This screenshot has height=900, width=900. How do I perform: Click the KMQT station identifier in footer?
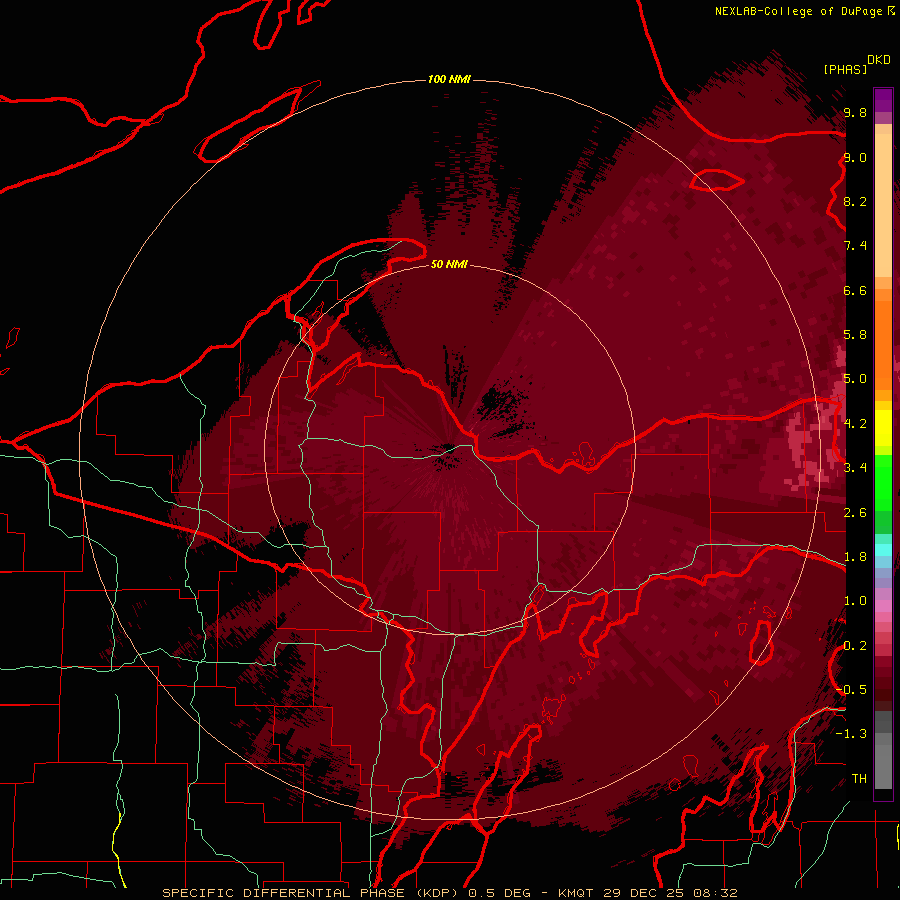pyautogui.click(x=575, y=893)
